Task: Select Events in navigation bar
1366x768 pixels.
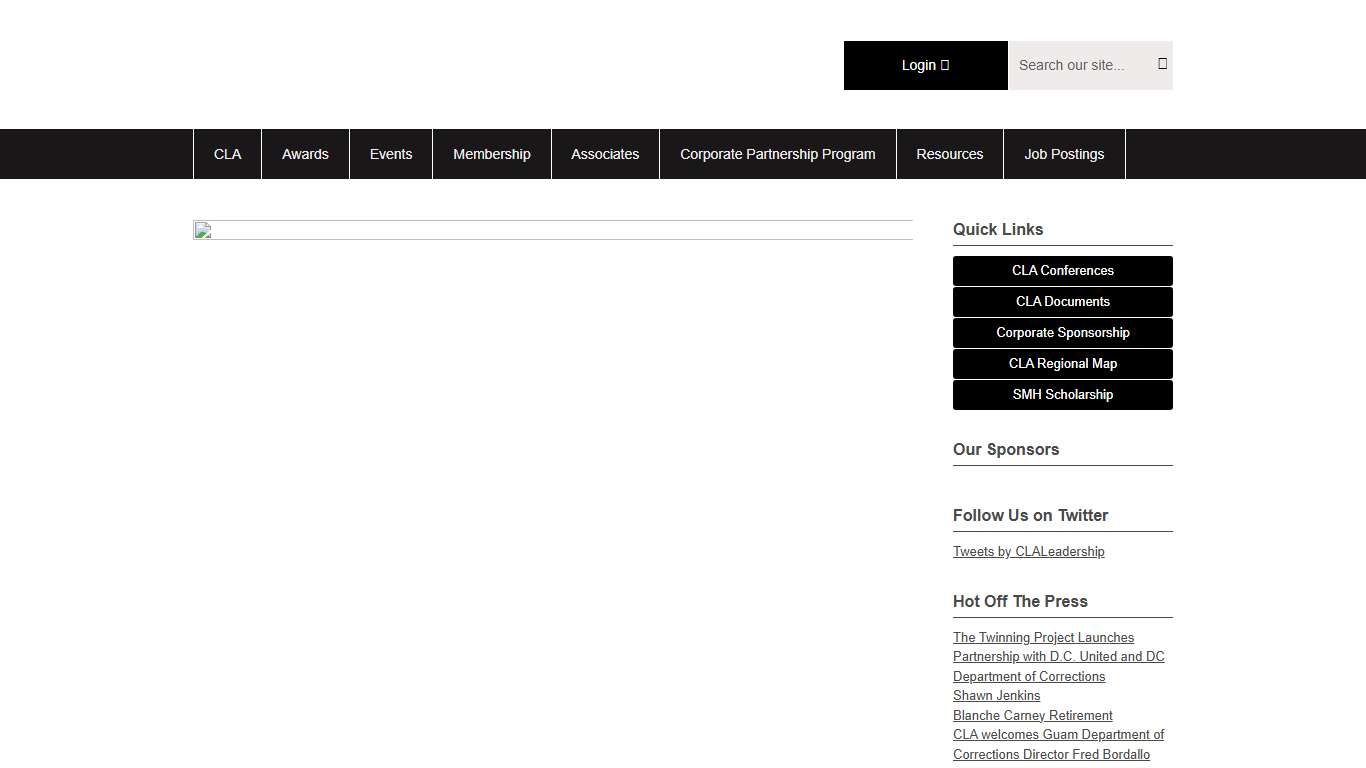Action: [391, 154]
